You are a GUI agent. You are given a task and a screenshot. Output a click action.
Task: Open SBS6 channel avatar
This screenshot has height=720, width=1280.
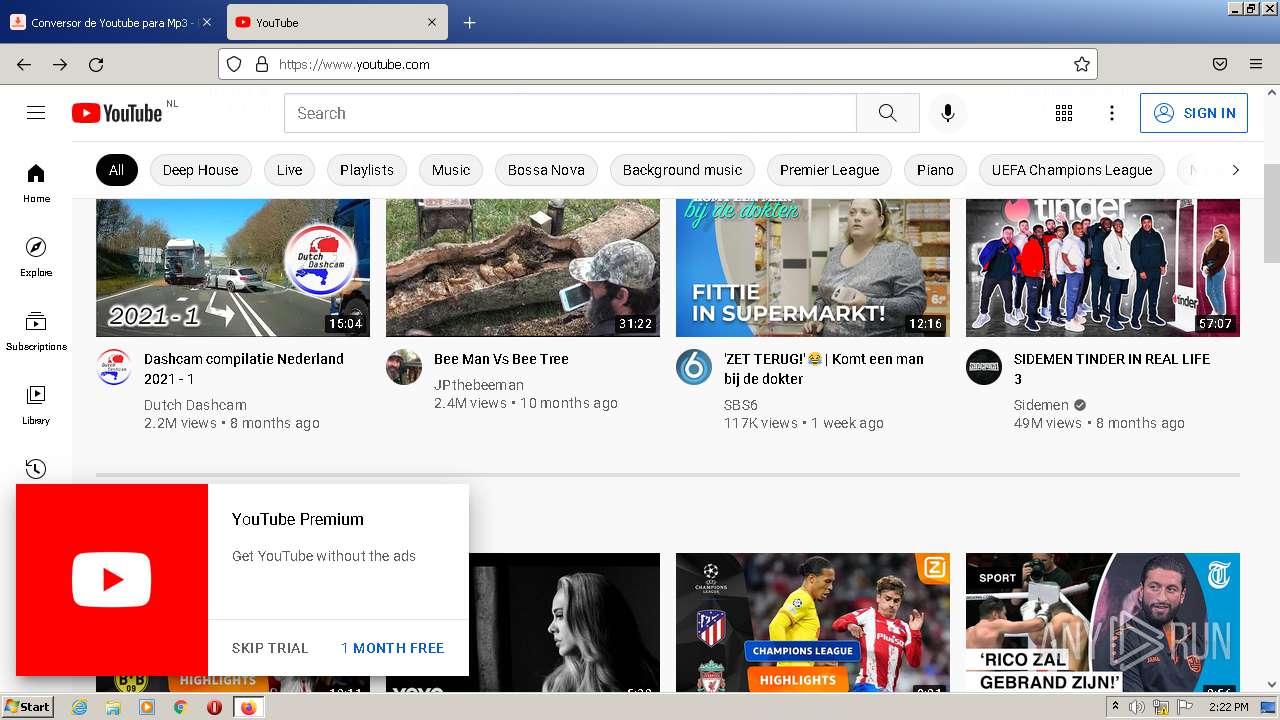click(x=694, y=367)
